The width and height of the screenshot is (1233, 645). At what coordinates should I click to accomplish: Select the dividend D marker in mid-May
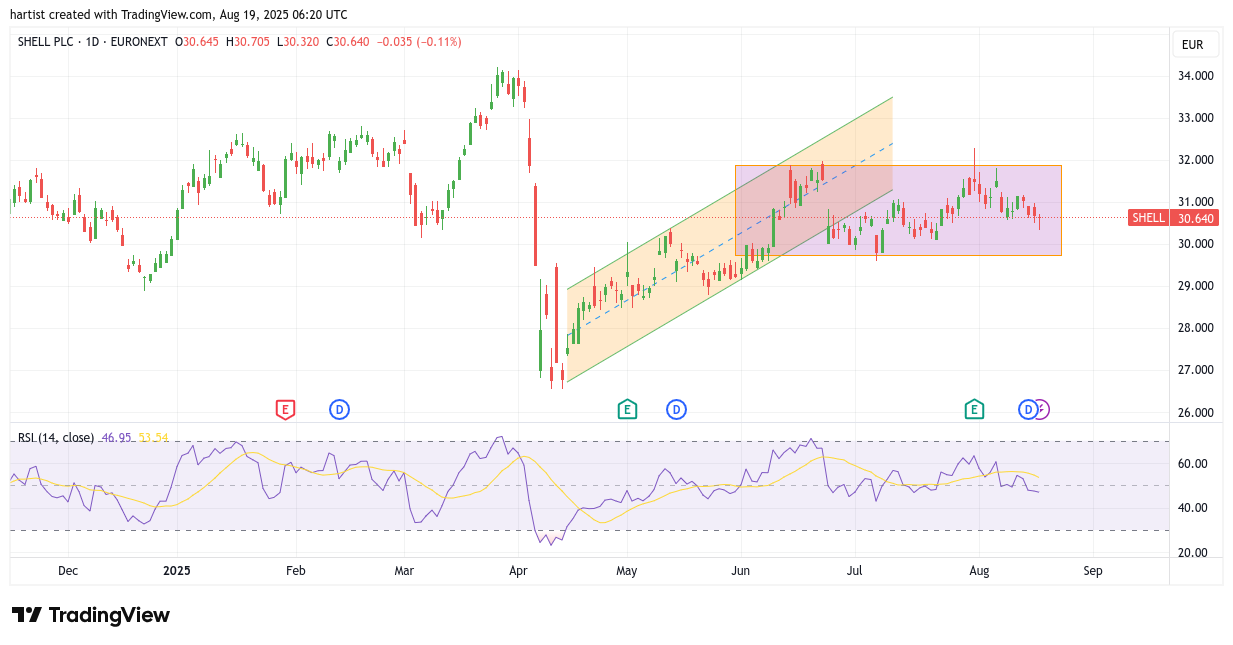click(x=676, y=409)
